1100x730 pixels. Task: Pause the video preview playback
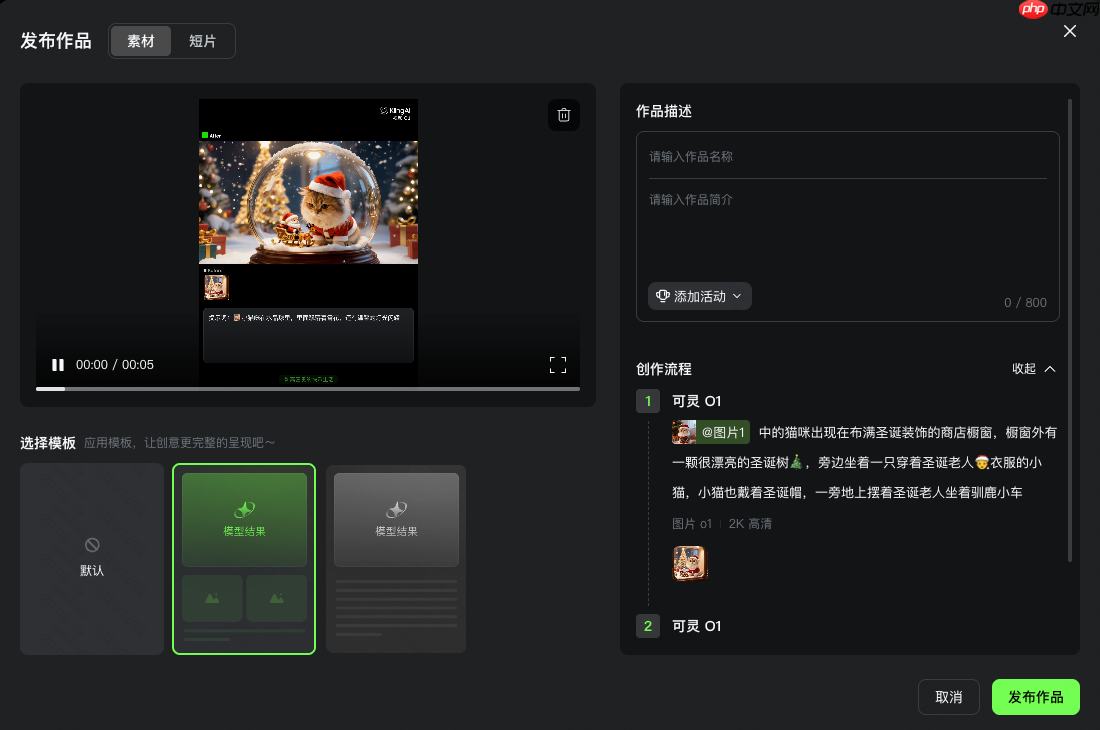tap(58, 364)
